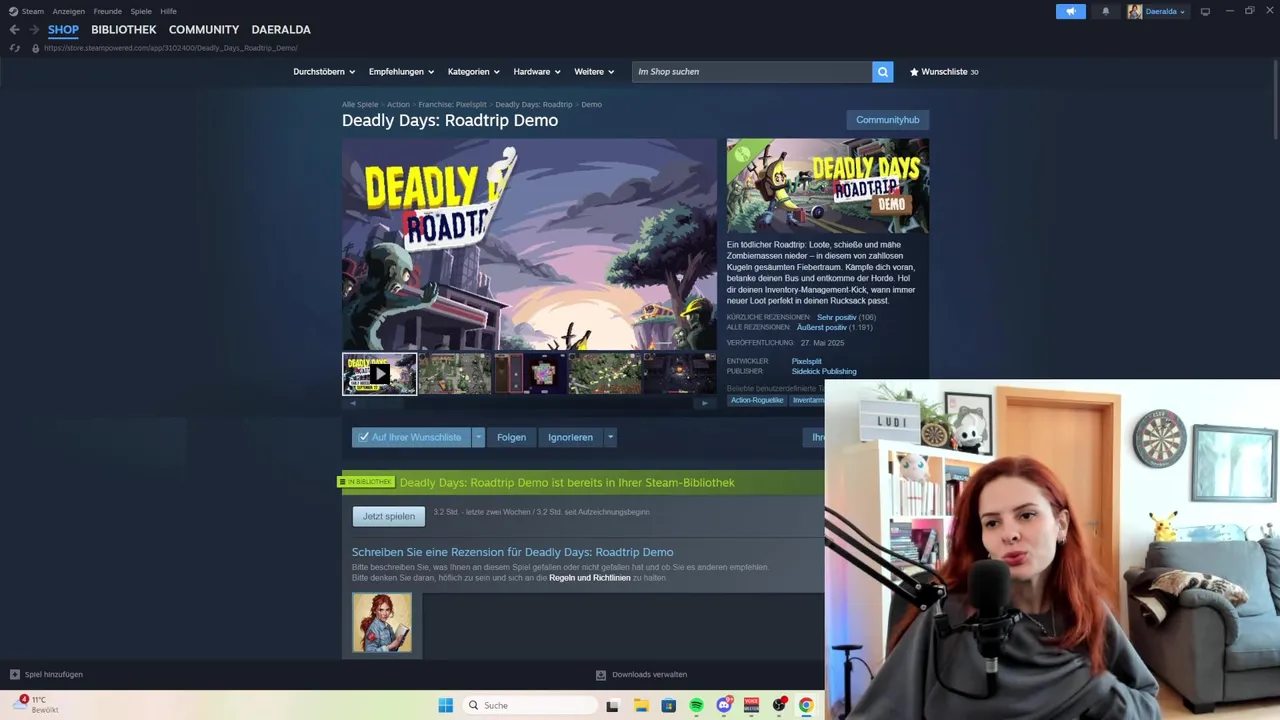Click the plus icon for Spiel hinzufügen
The image size is (1280, 720).
coord(15,674)
